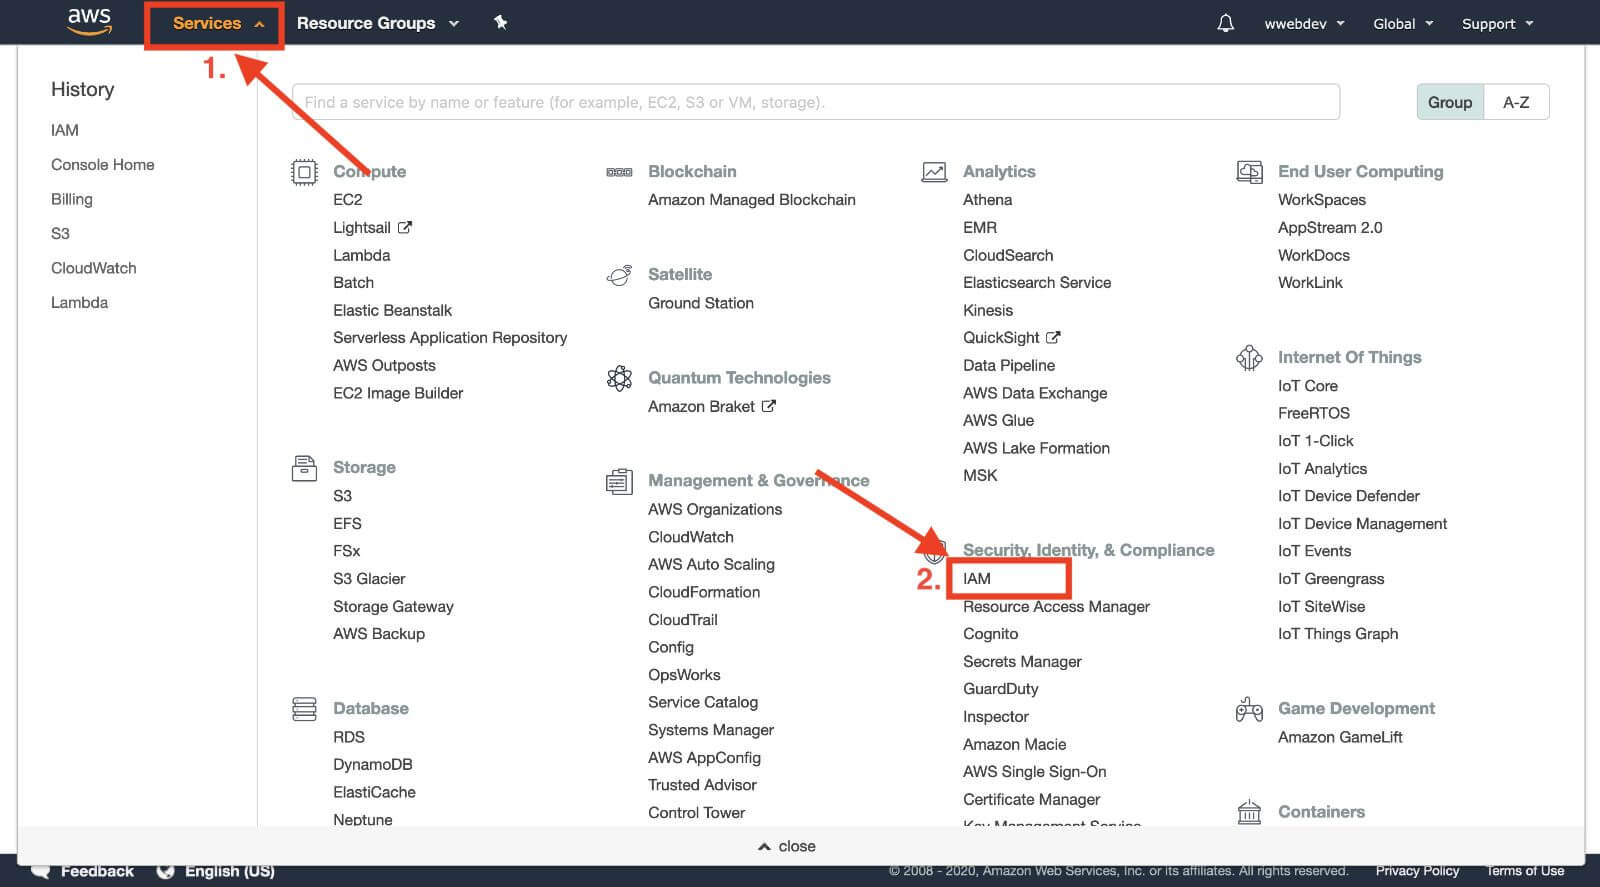The height and width of the screenshot is (887, 1600).
Task: Click the Satellite category icon
Action: (x=619, y=275)
